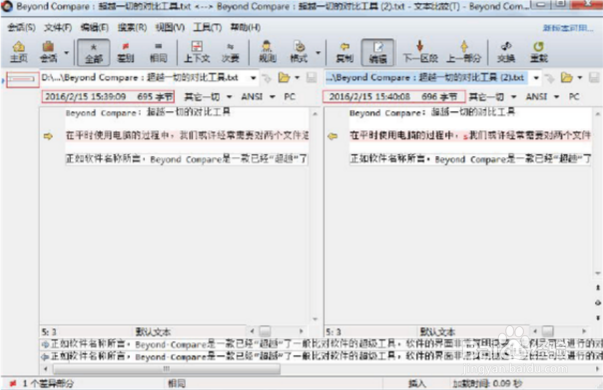Click the 重载 reload icon
The width and height of the screenshot is (603, 390).
pos(538,52)
